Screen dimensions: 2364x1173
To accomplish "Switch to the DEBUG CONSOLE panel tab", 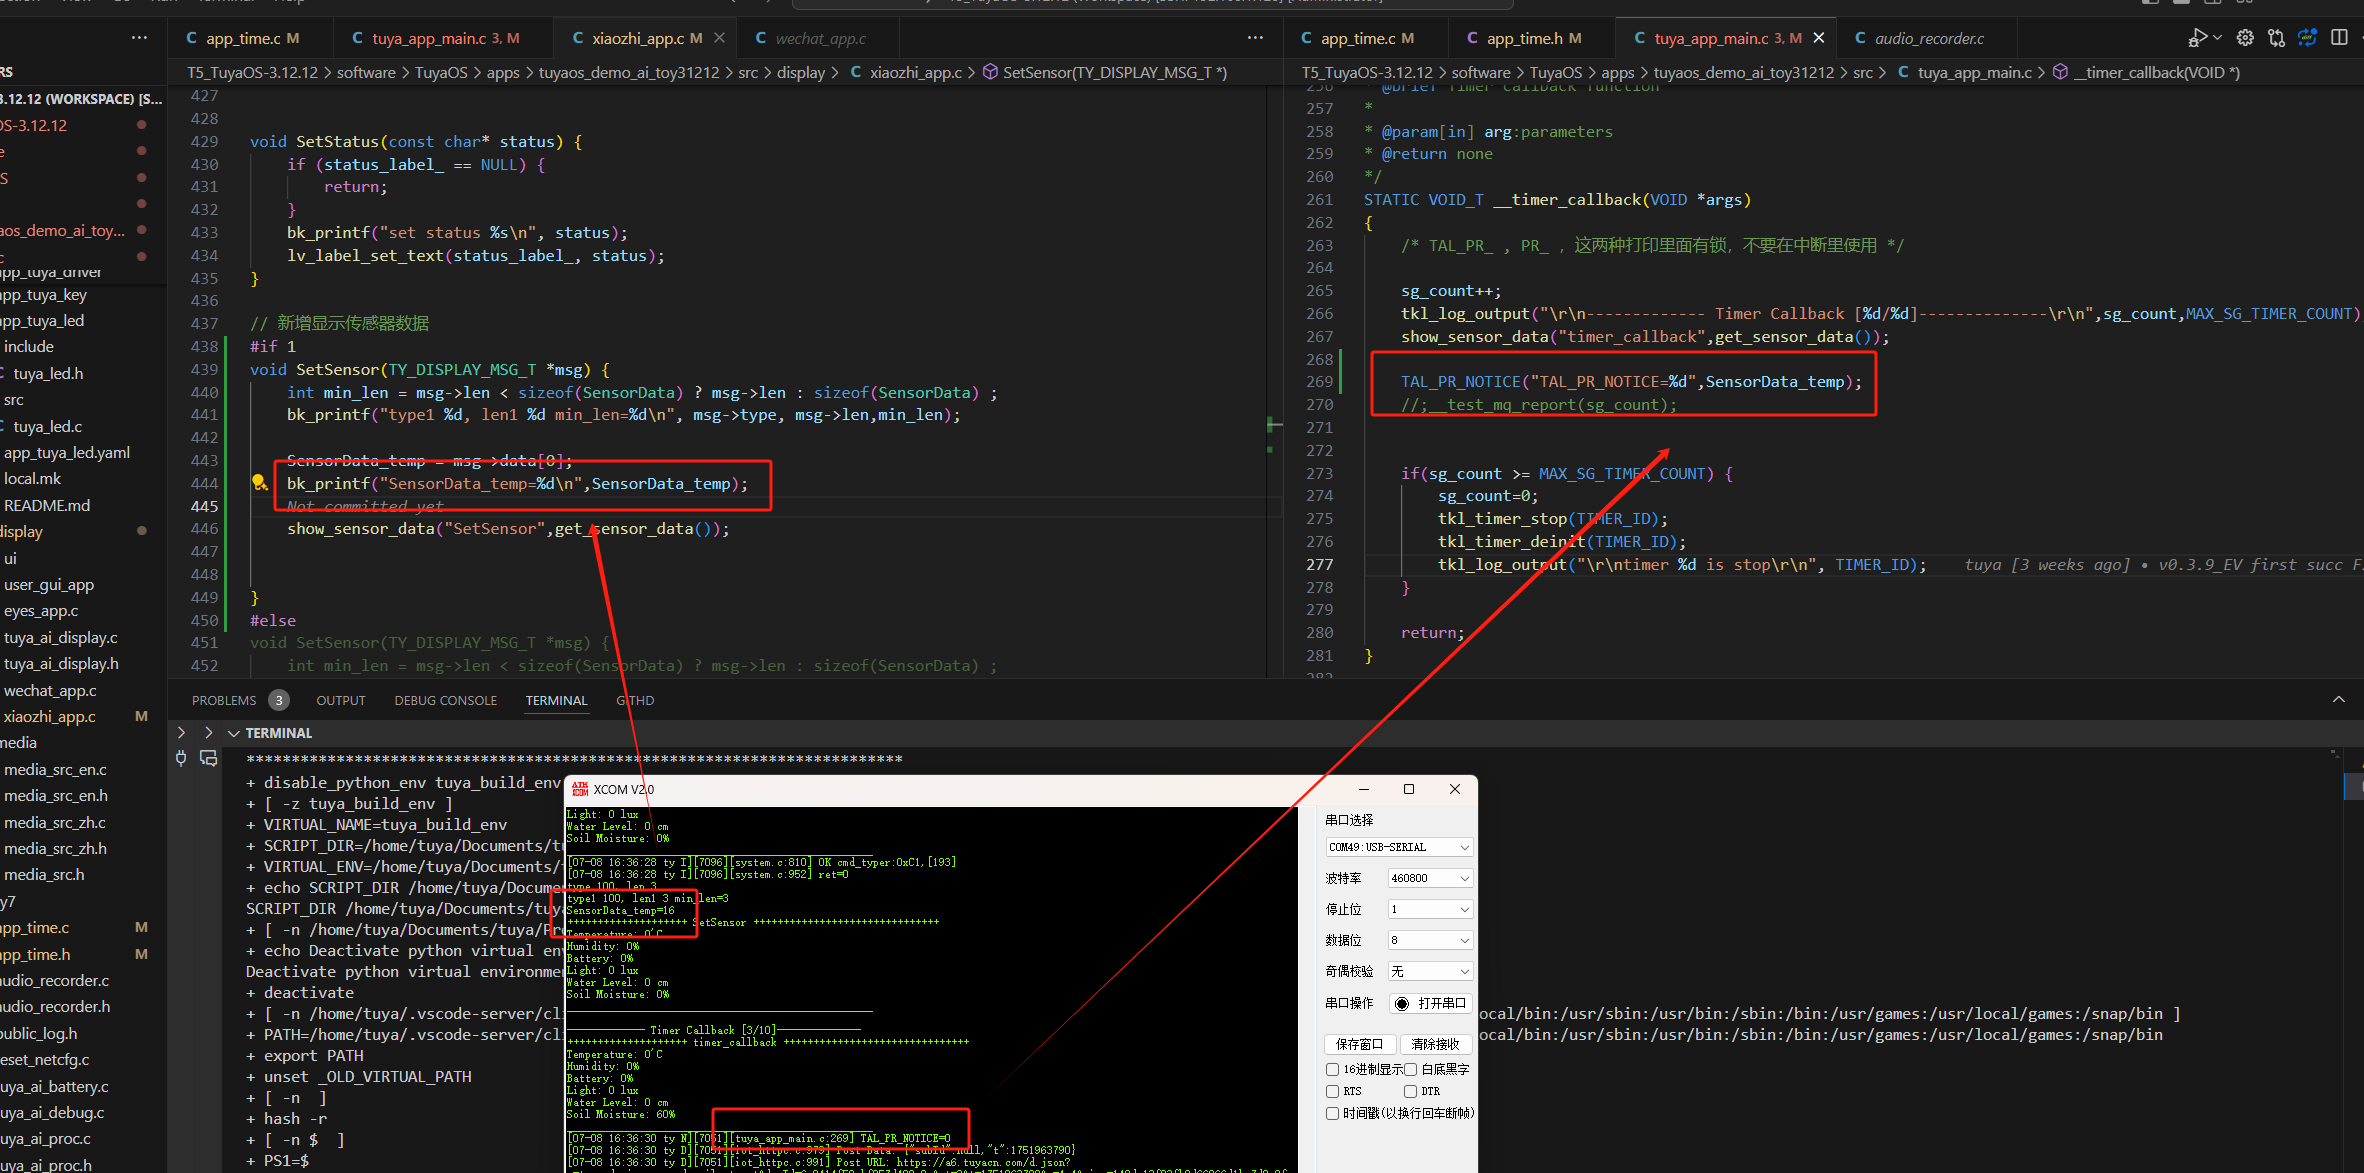I will click(445, 700).
